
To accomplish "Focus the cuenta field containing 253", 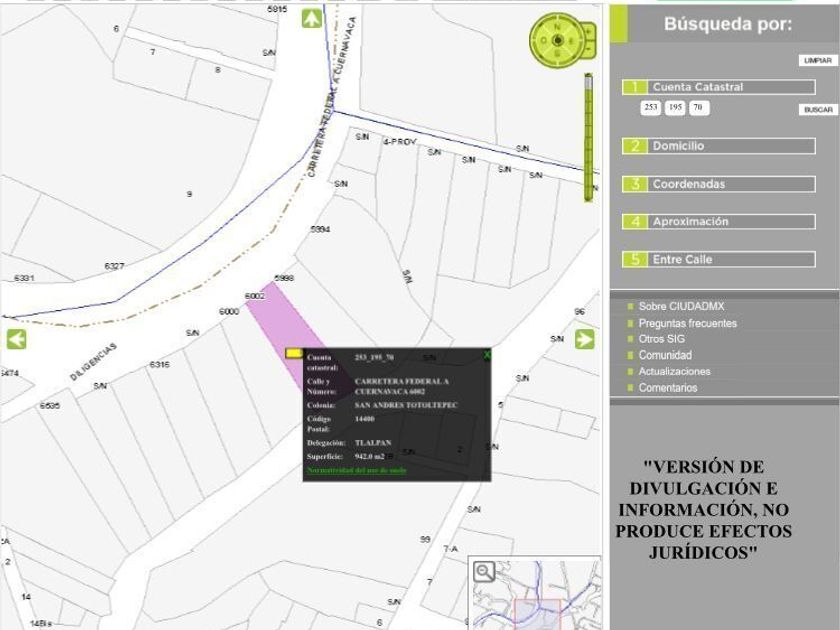I will (650, 108).
